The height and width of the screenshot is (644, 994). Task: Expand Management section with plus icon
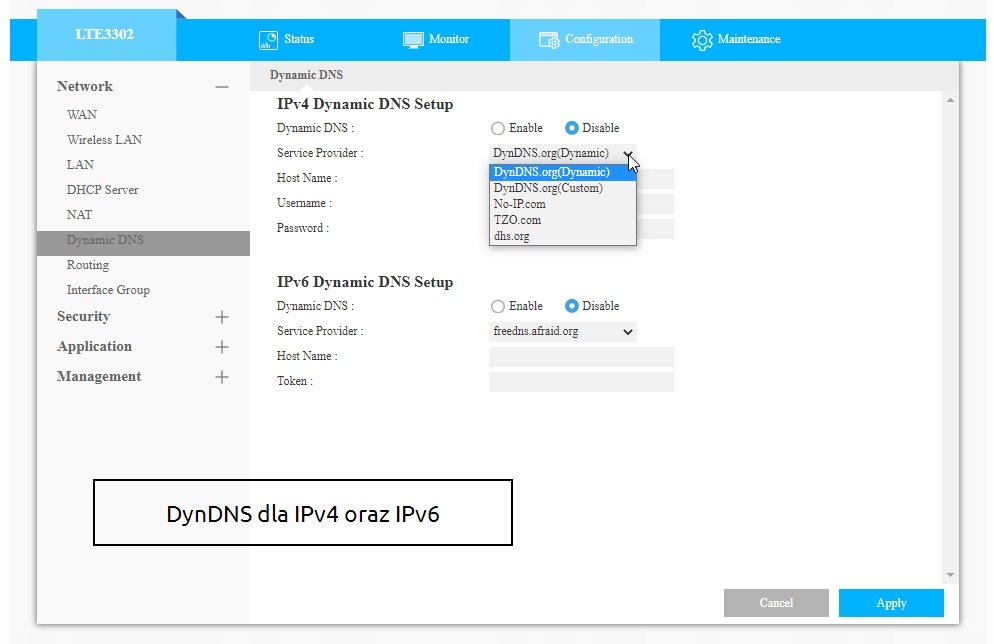[x=222, y=377]
